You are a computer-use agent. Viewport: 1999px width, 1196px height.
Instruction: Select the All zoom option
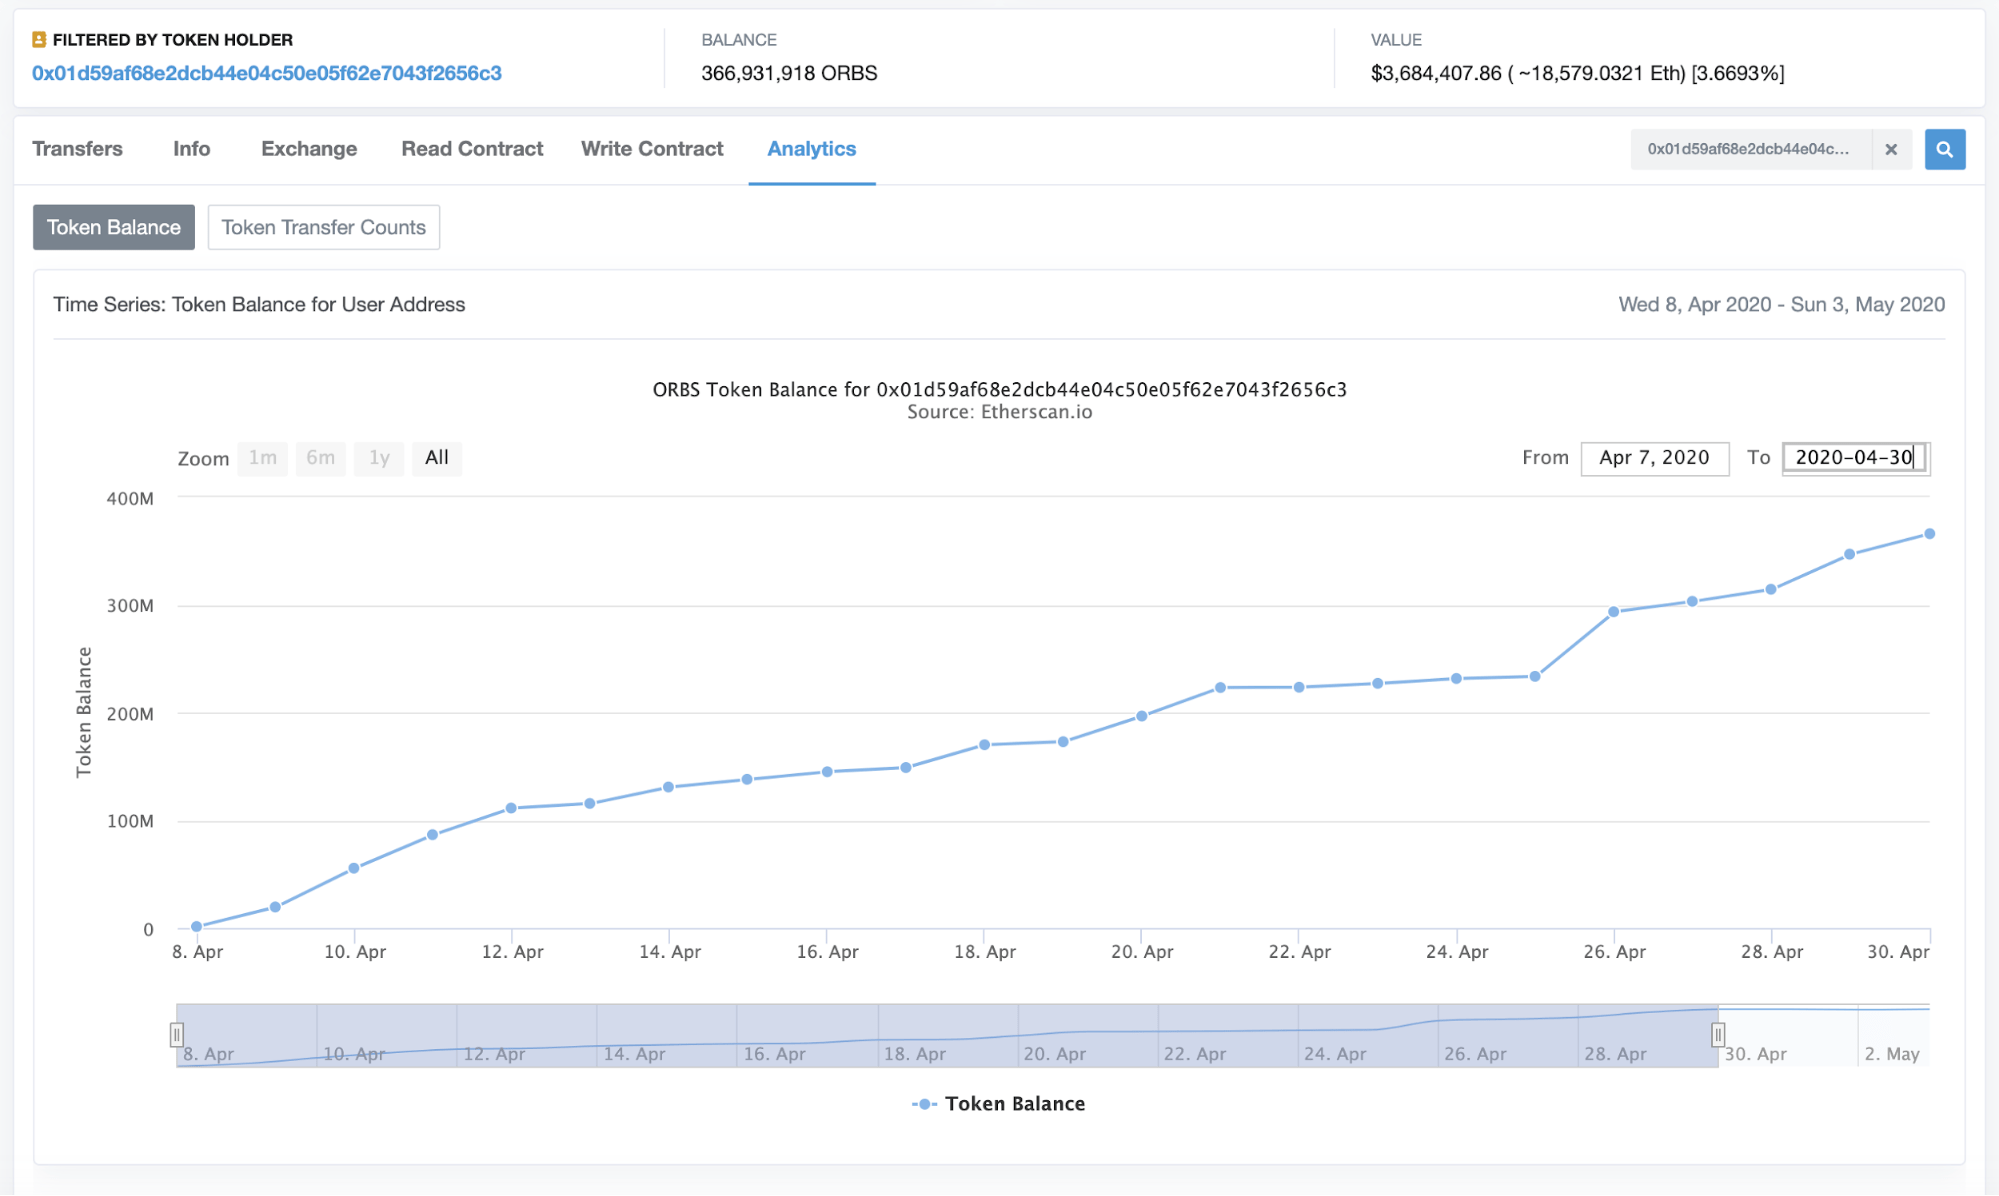437,458
